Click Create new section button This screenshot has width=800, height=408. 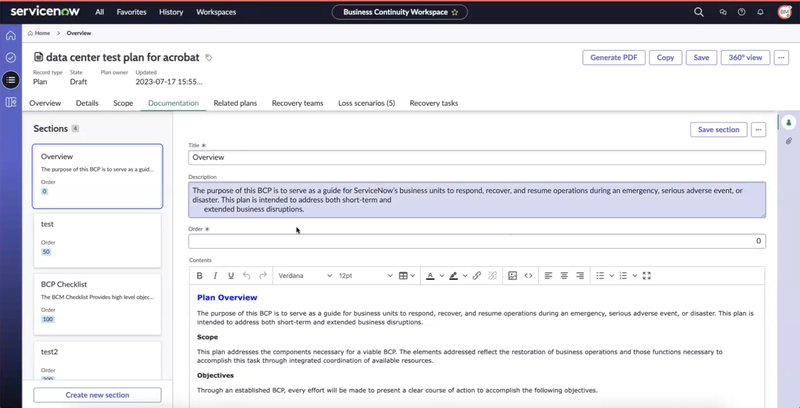tap(97, 395)
